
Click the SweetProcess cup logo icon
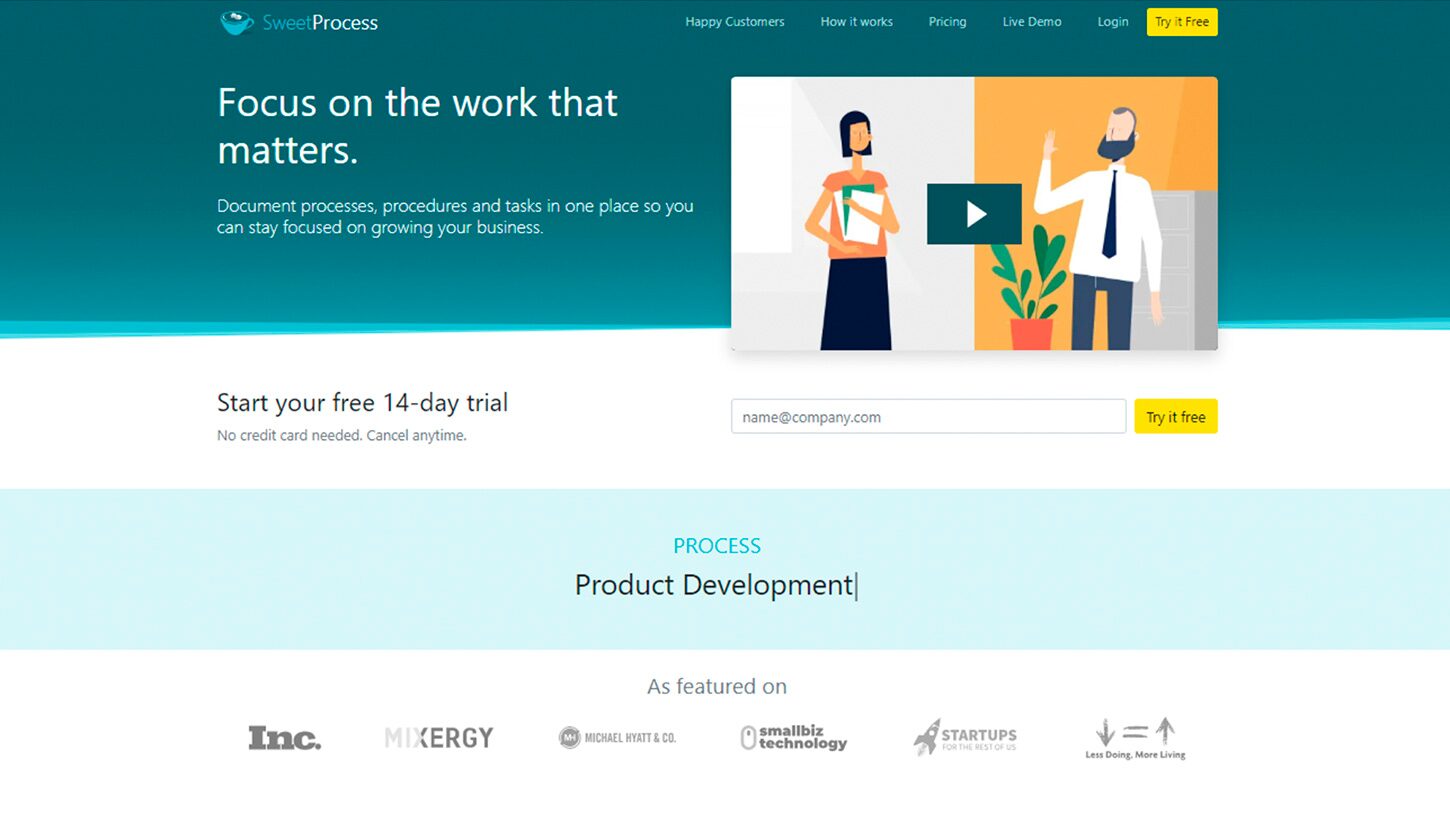(x=236, y=22)
